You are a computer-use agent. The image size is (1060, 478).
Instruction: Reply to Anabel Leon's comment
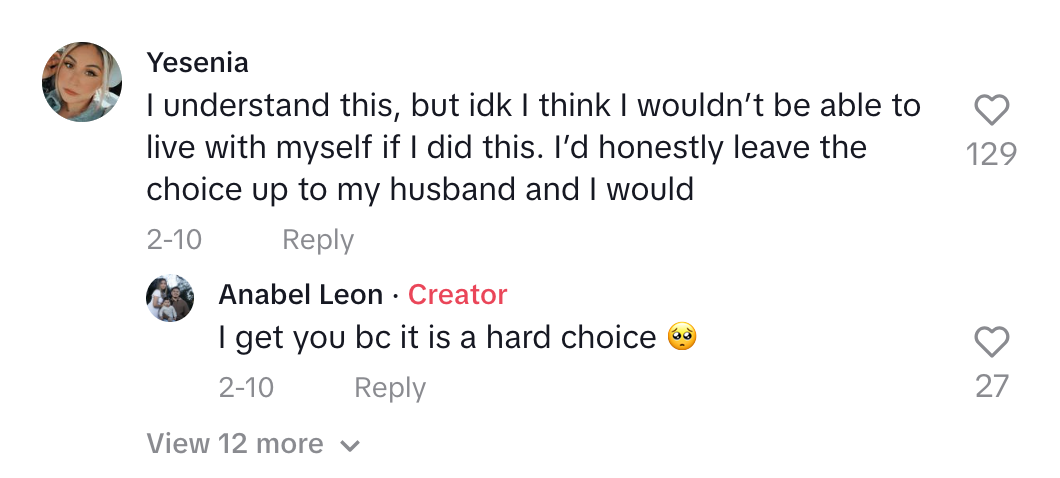tap(390, 388)
